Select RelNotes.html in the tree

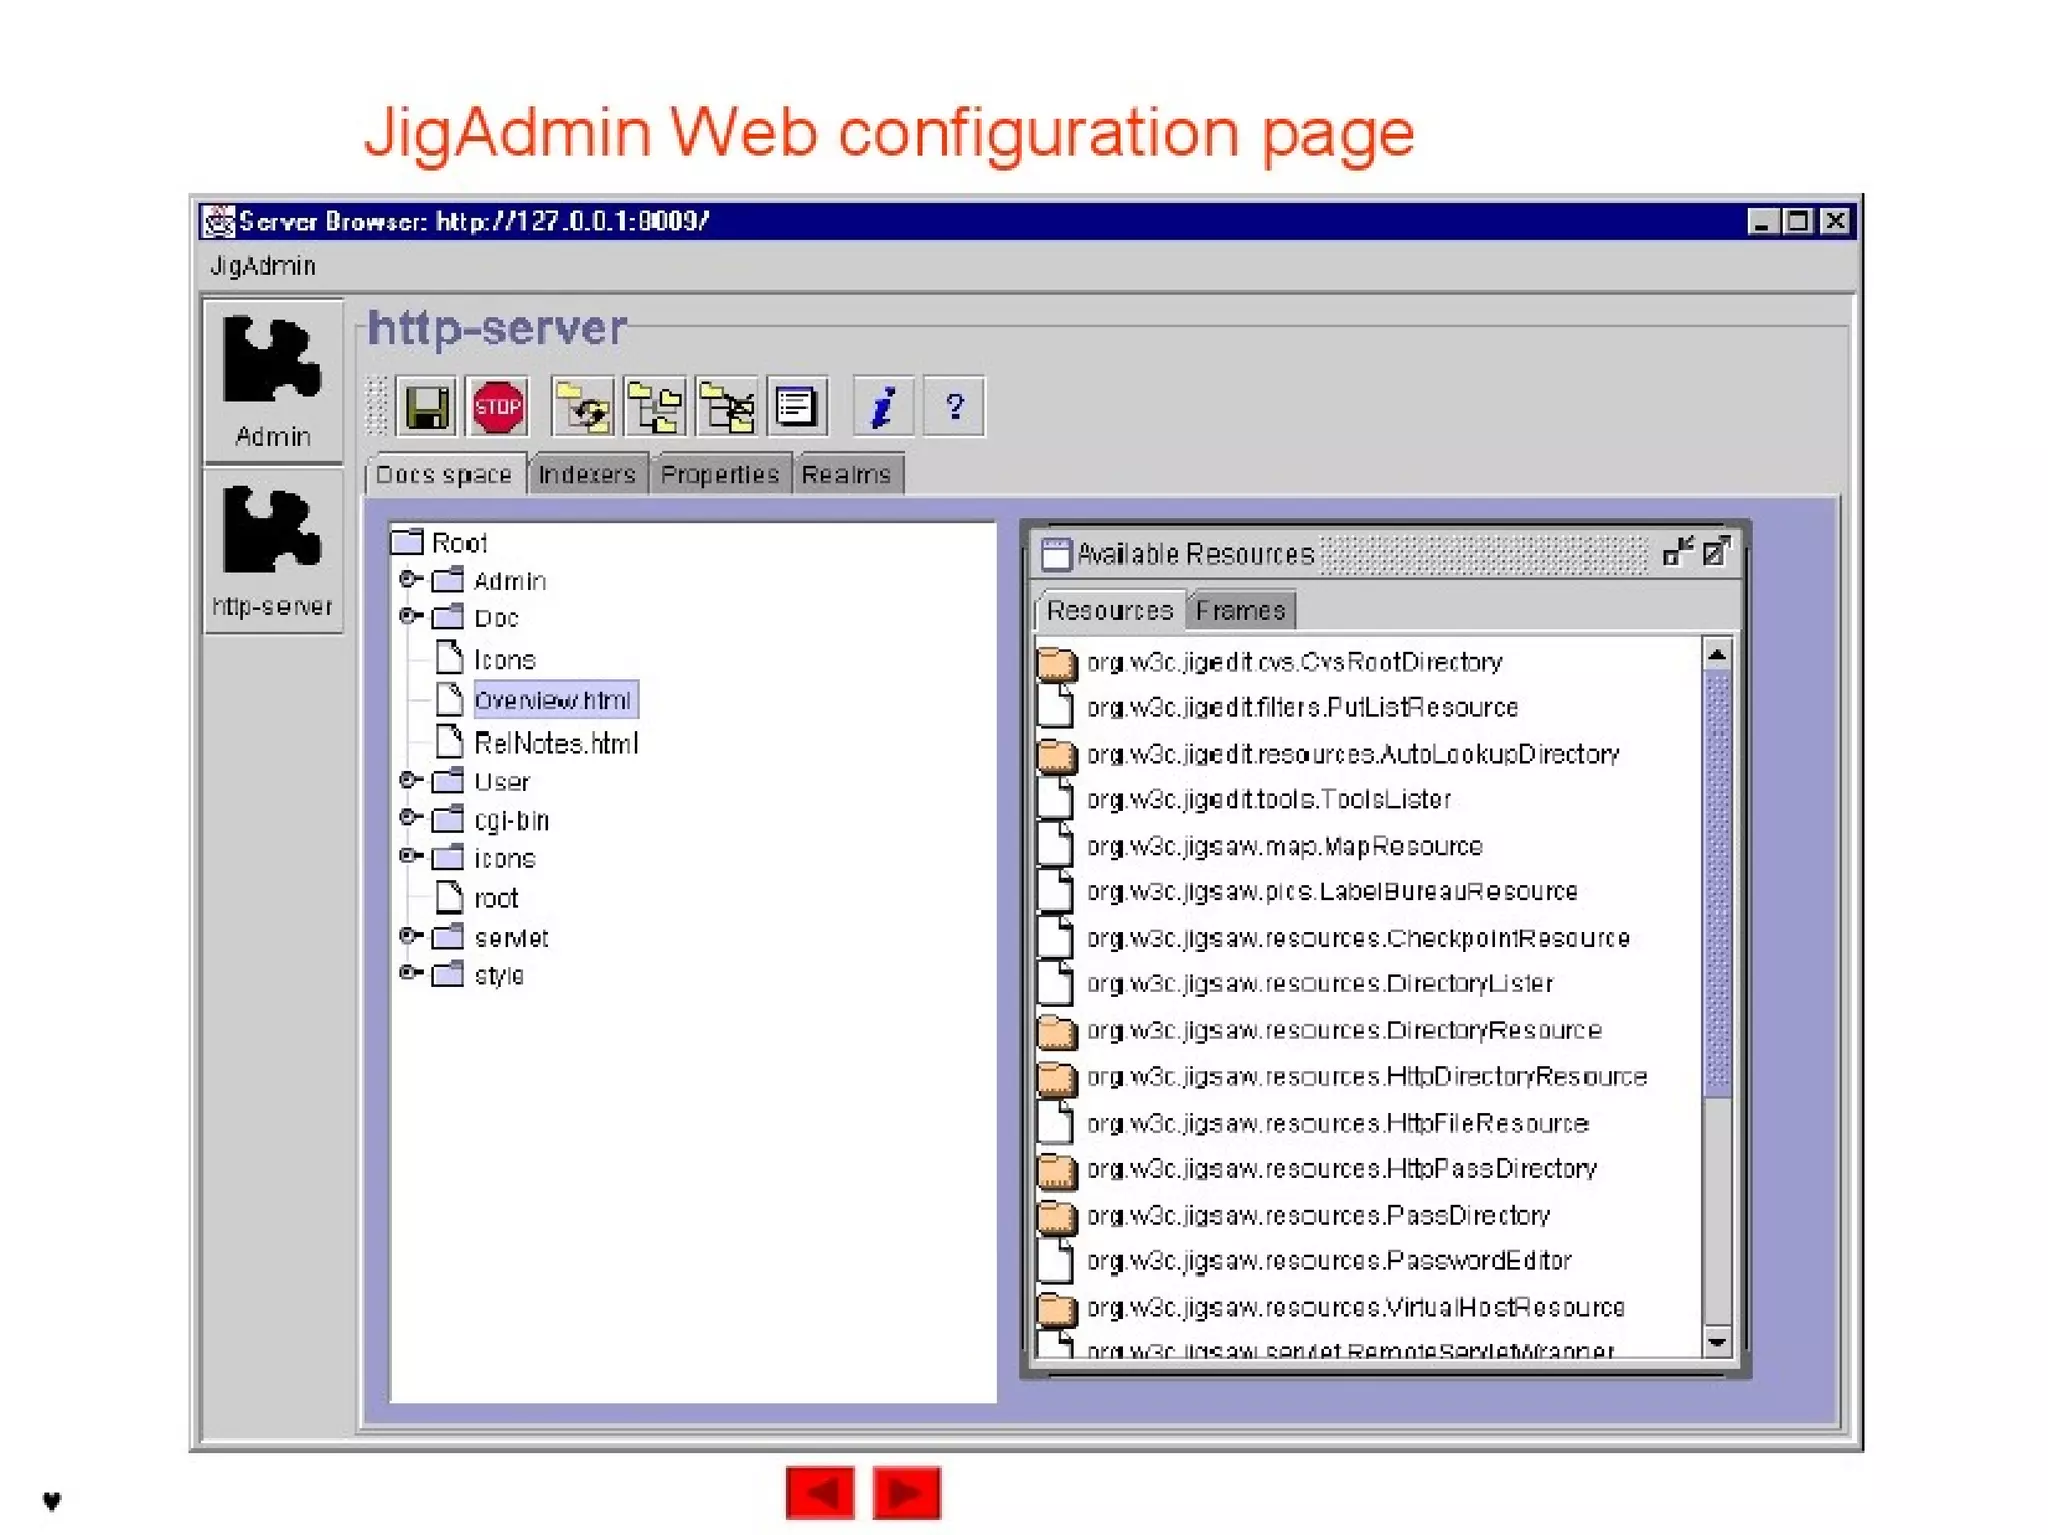point(556,743)
